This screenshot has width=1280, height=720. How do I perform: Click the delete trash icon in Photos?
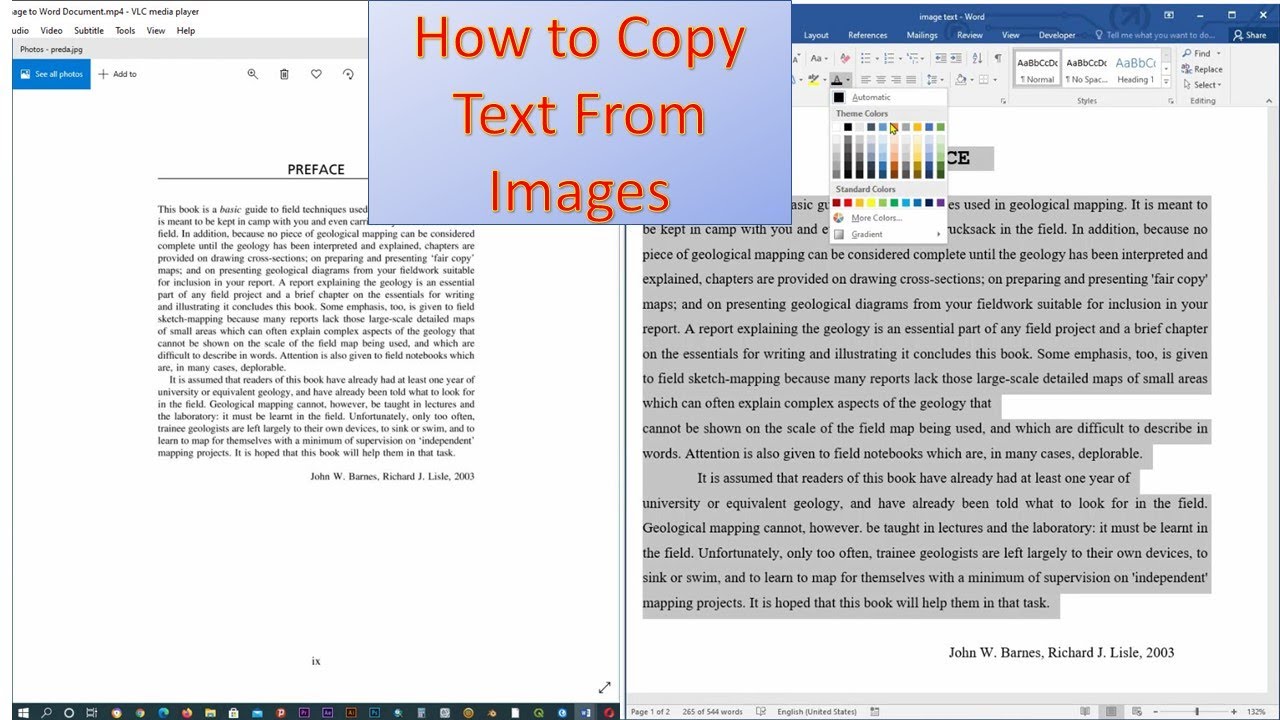pos(284,74)
